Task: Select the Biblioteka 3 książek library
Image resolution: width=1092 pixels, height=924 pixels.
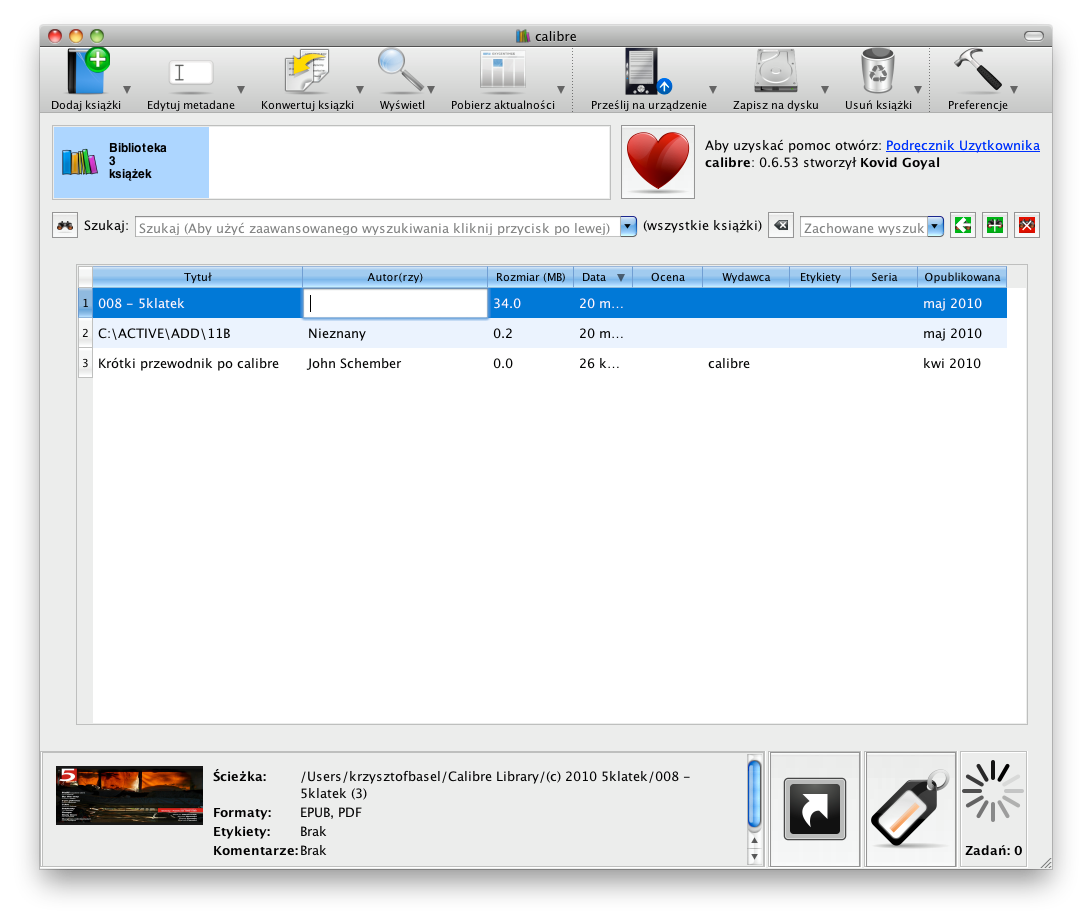Action: (131, 162)
